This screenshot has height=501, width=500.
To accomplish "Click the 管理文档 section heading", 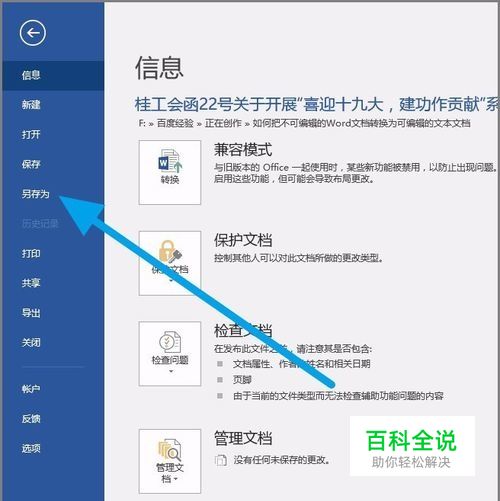I will [x=243, y=438].
